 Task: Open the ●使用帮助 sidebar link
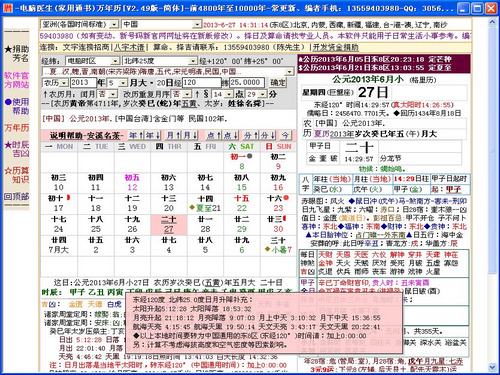click(x=17, y=106)
